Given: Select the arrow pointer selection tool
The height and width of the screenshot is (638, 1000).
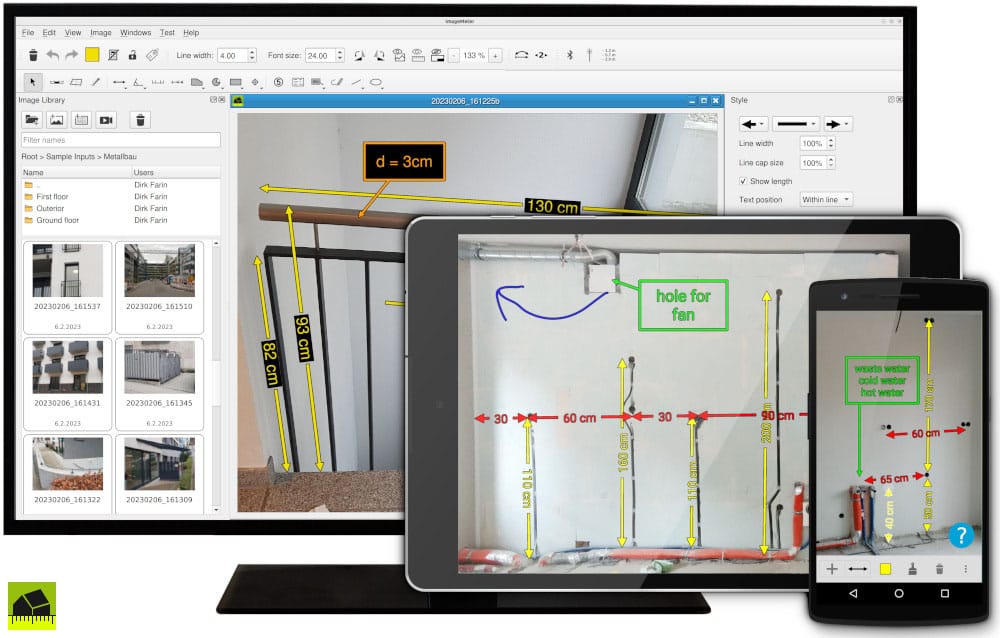Looking at the screenshot, I should coord(32,82).
